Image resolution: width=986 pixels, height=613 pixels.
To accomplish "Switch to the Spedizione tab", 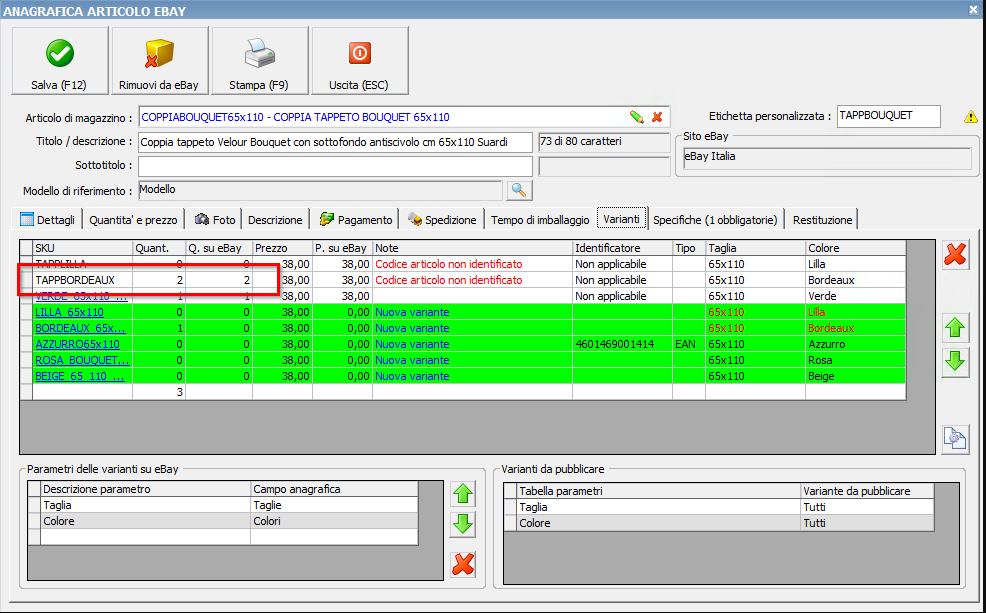I will (x=442, y=220).
